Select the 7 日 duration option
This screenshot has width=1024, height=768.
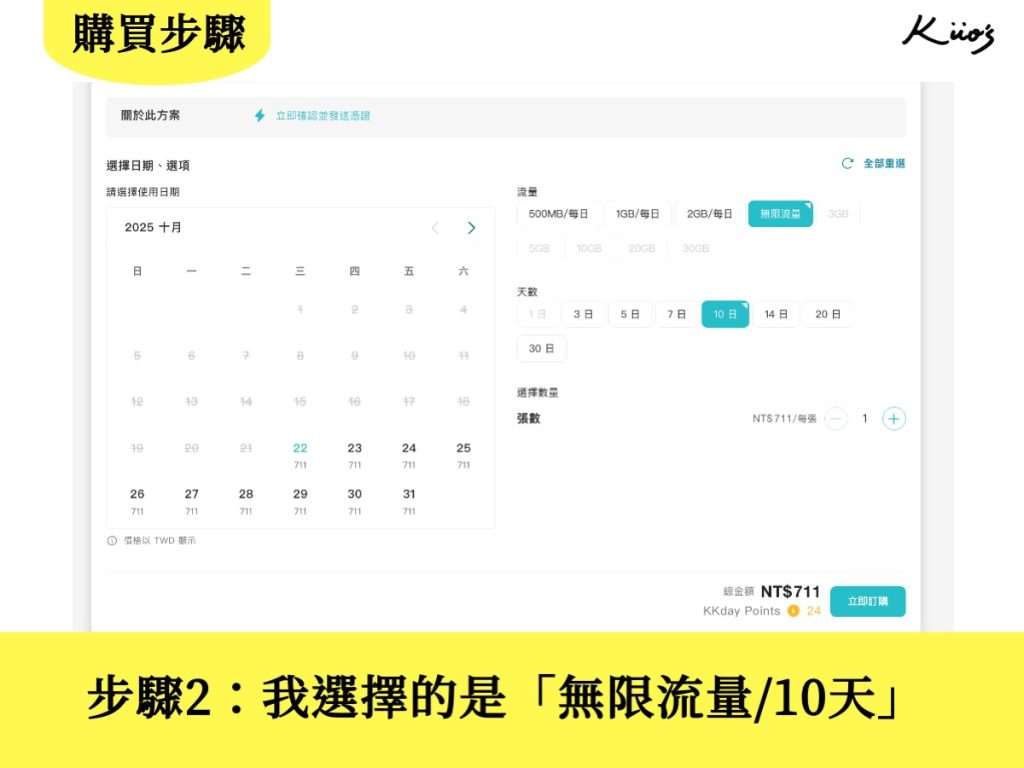click(x=677, y=314)
